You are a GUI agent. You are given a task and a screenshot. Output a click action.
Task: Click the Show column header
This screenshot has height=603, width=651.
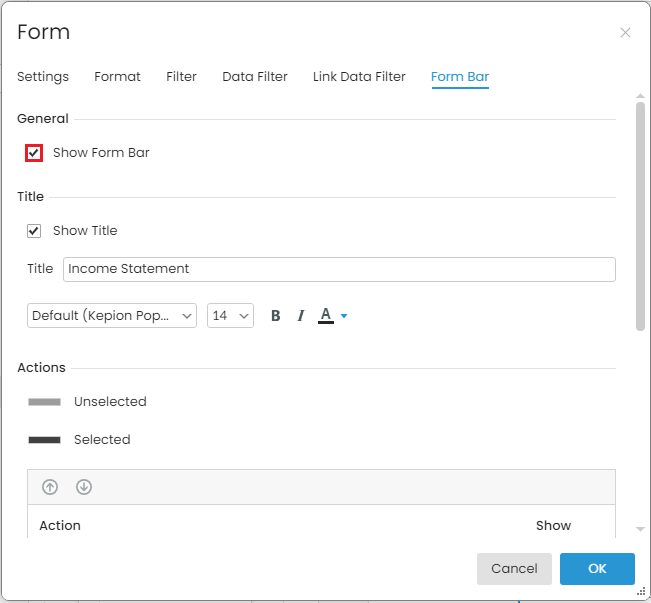coord(553,525)
